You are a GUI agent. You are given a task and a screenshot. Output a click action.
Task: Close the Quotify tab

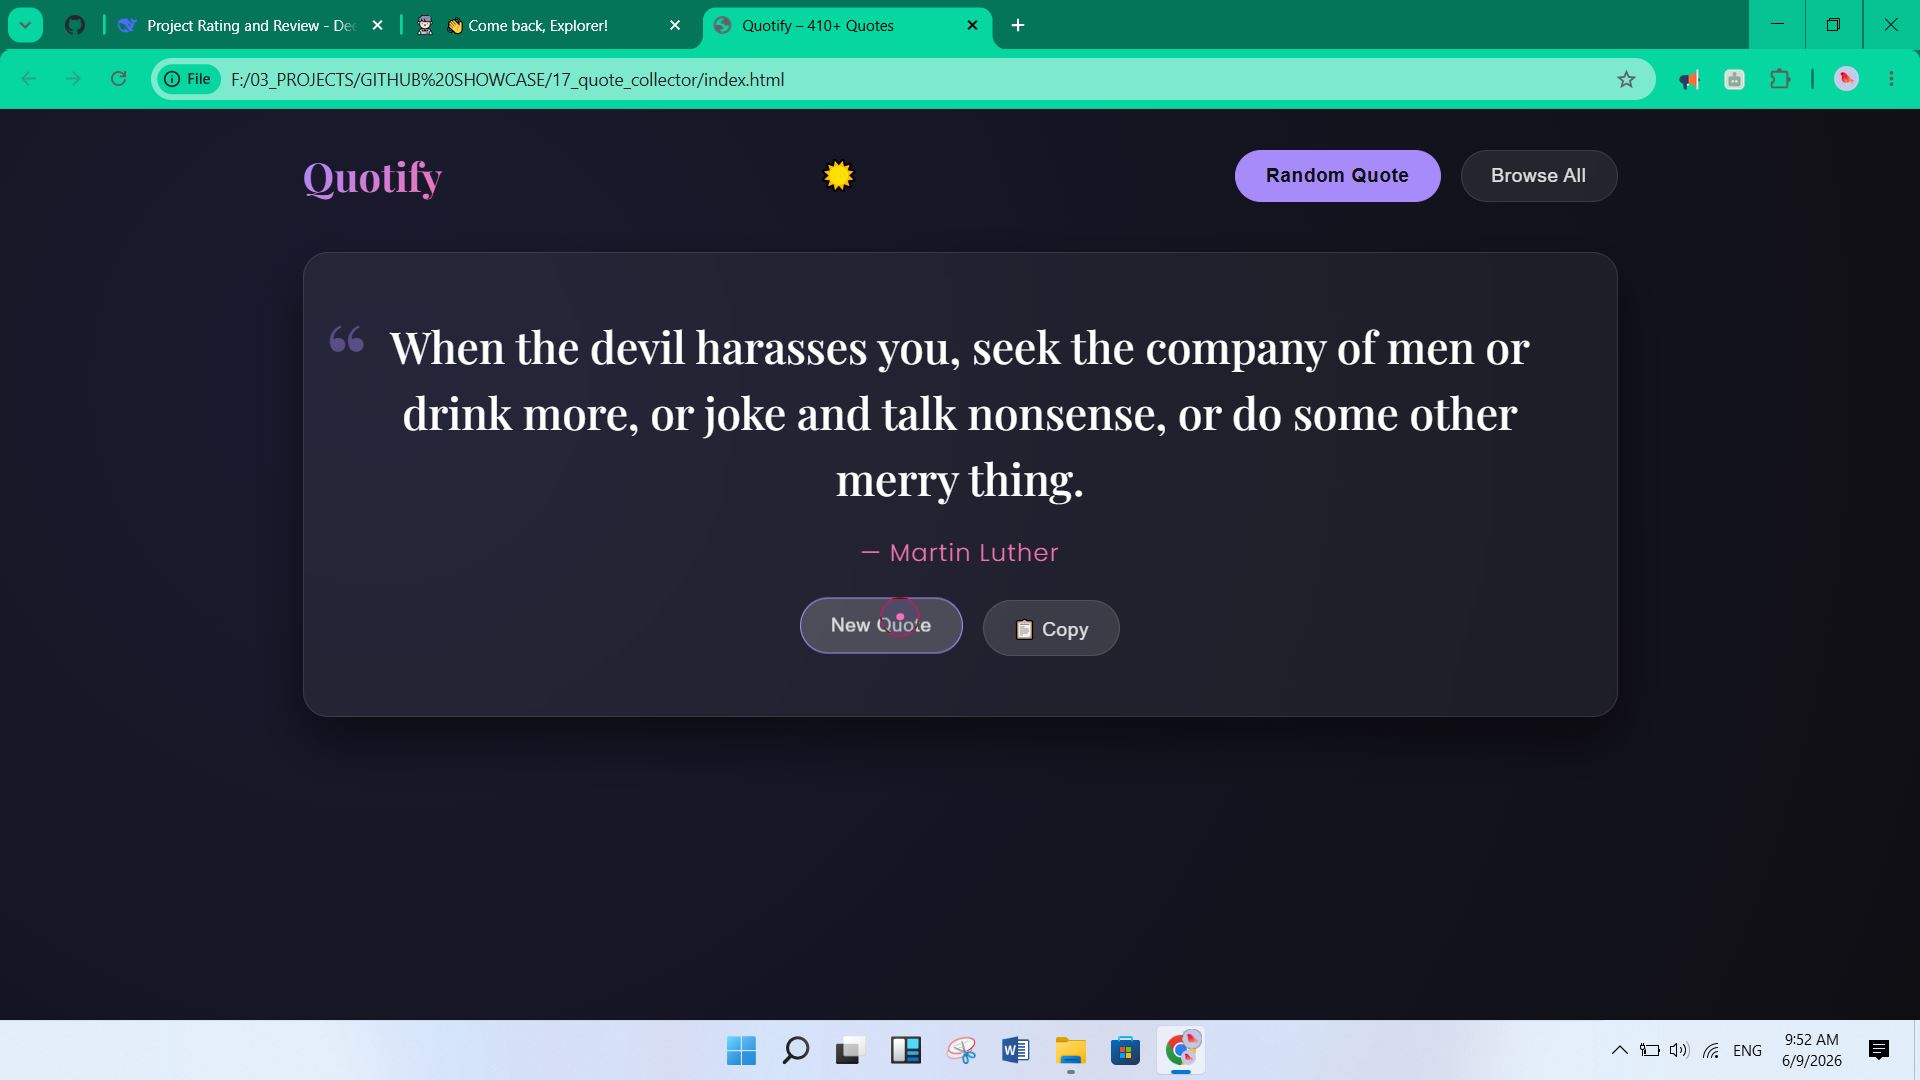click(x=972, y=26)
